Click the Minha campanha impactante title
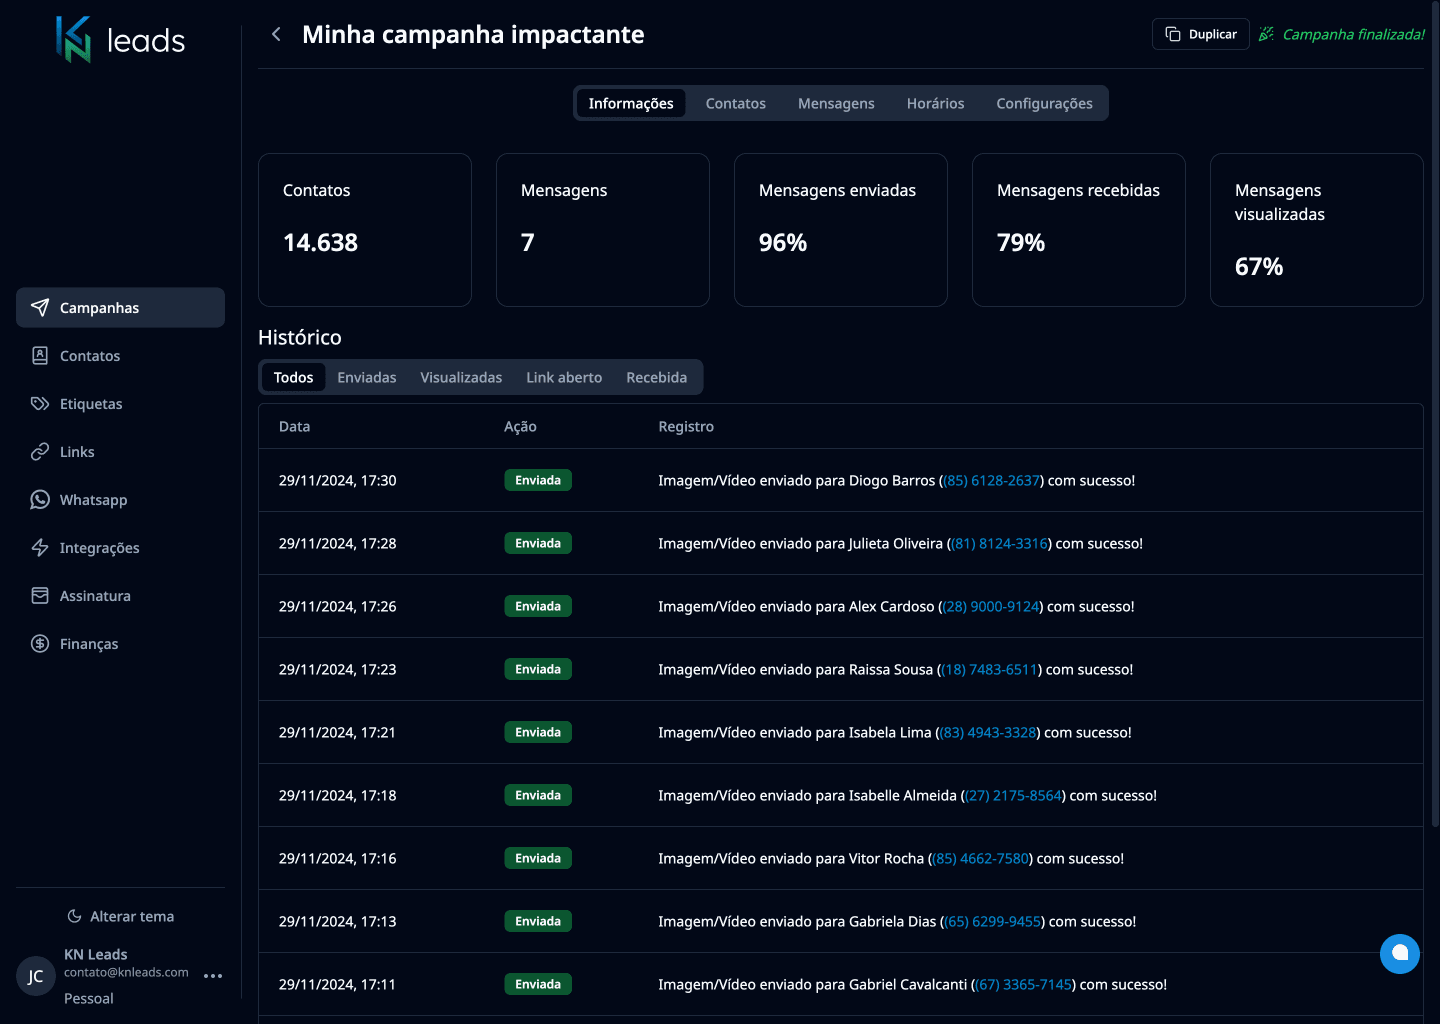The image size is (1440, 1024). [x=473, y=34]
